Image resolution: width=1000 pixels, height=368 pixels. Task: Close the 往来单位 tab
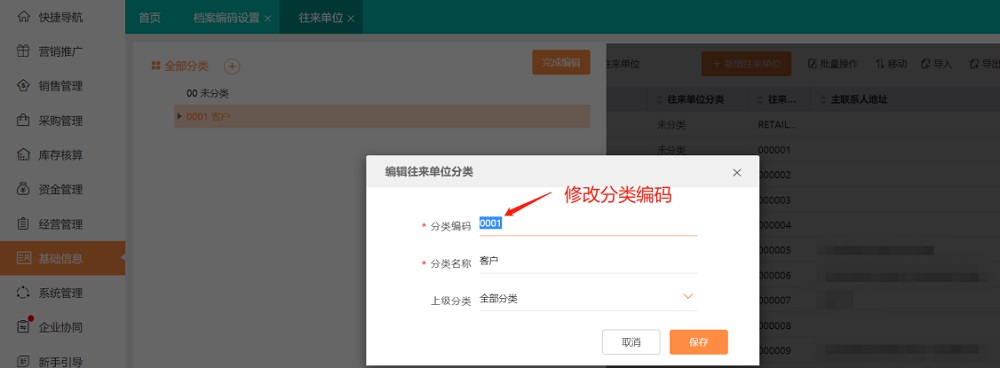351,18
